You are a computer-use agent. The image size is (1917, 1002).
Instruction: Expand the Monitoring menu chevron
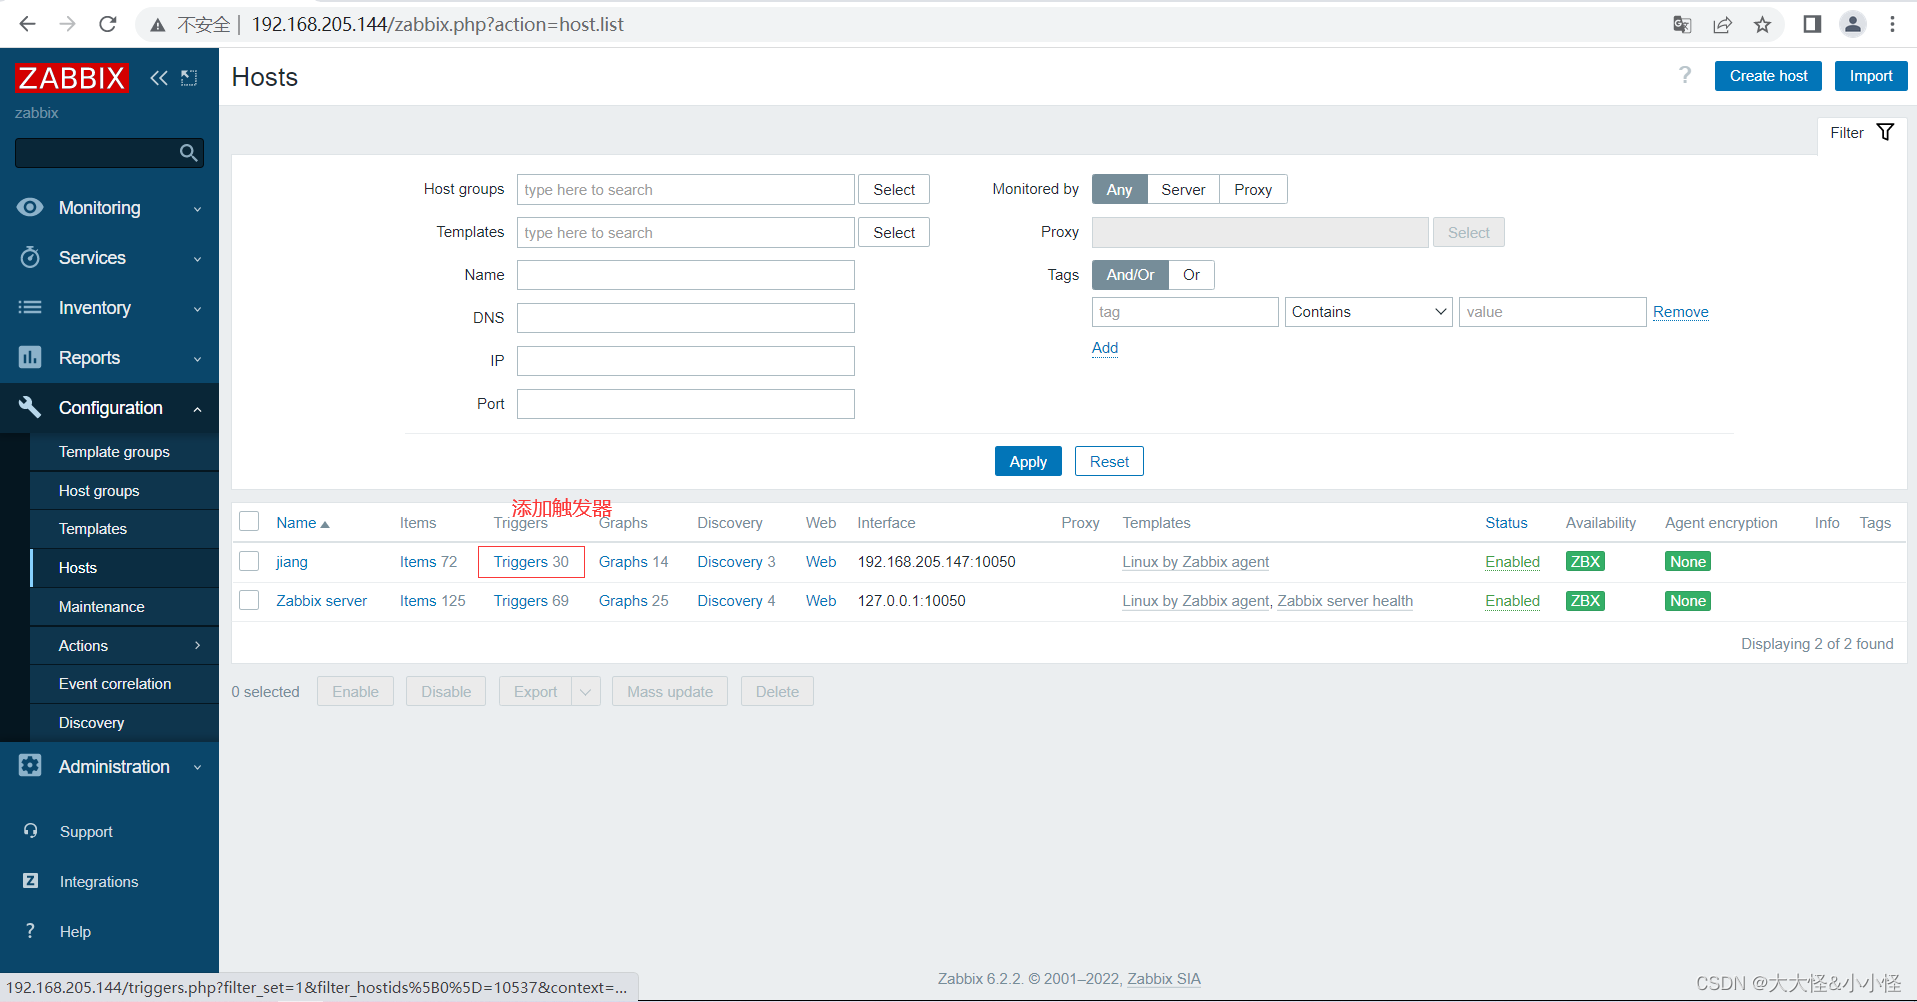(197, 209)
